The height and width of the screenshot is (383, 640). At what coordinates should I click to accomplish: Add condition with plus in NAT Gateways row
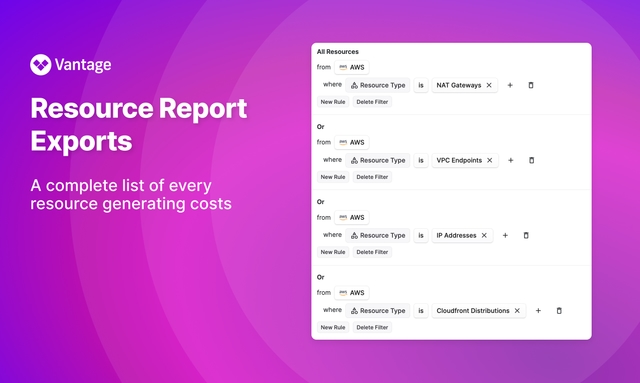510,85
